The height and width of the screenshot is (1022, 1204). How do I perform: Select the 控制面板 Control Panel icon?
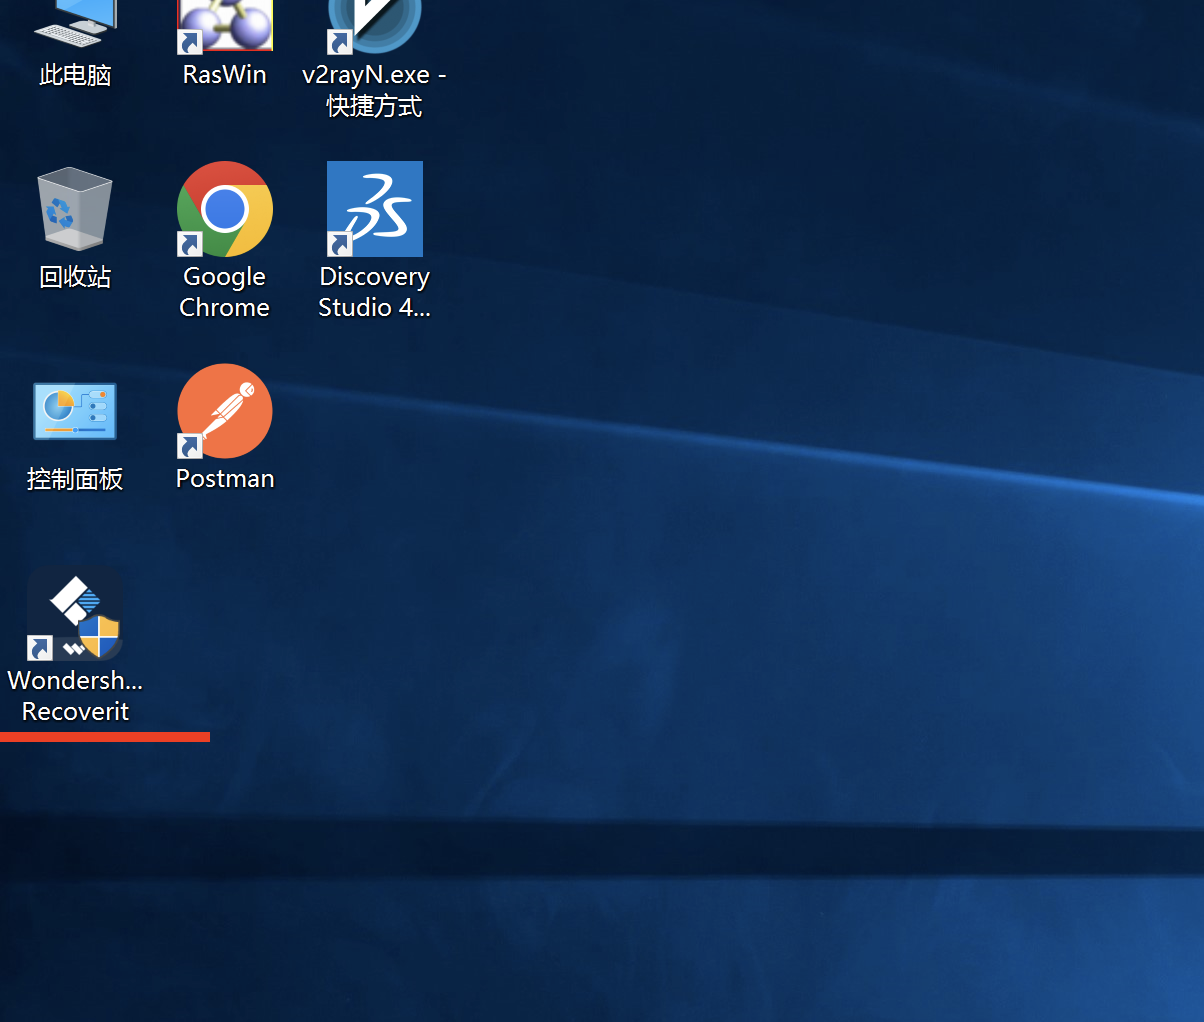[75, 411]
